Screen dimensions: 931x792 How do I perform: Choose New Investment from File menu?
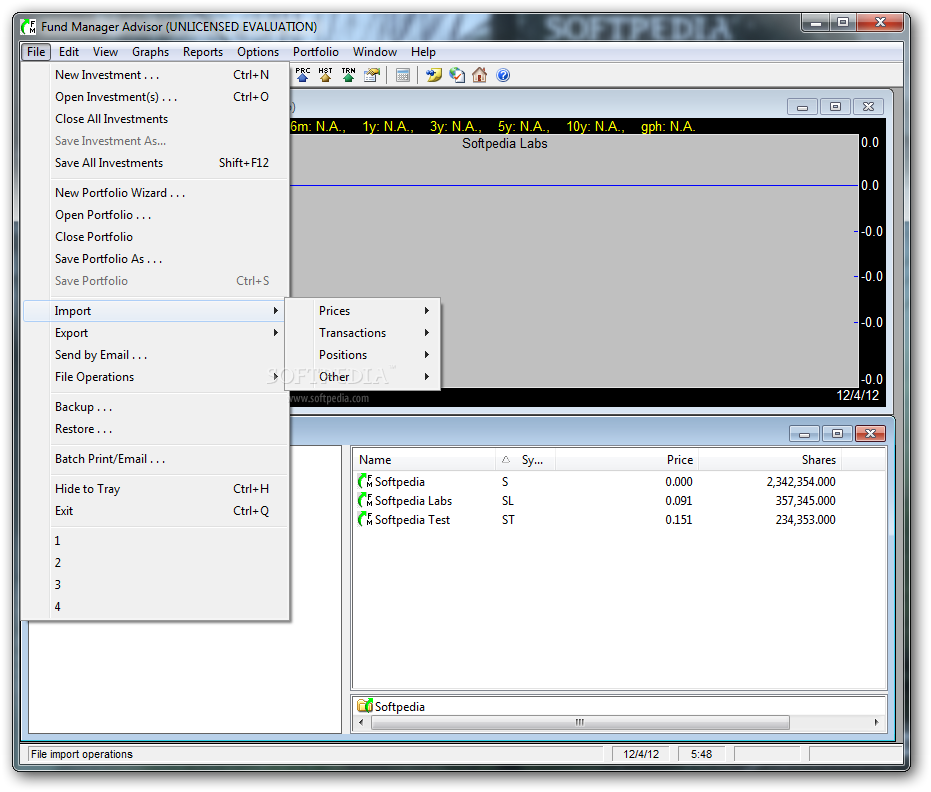coord(156,75)
